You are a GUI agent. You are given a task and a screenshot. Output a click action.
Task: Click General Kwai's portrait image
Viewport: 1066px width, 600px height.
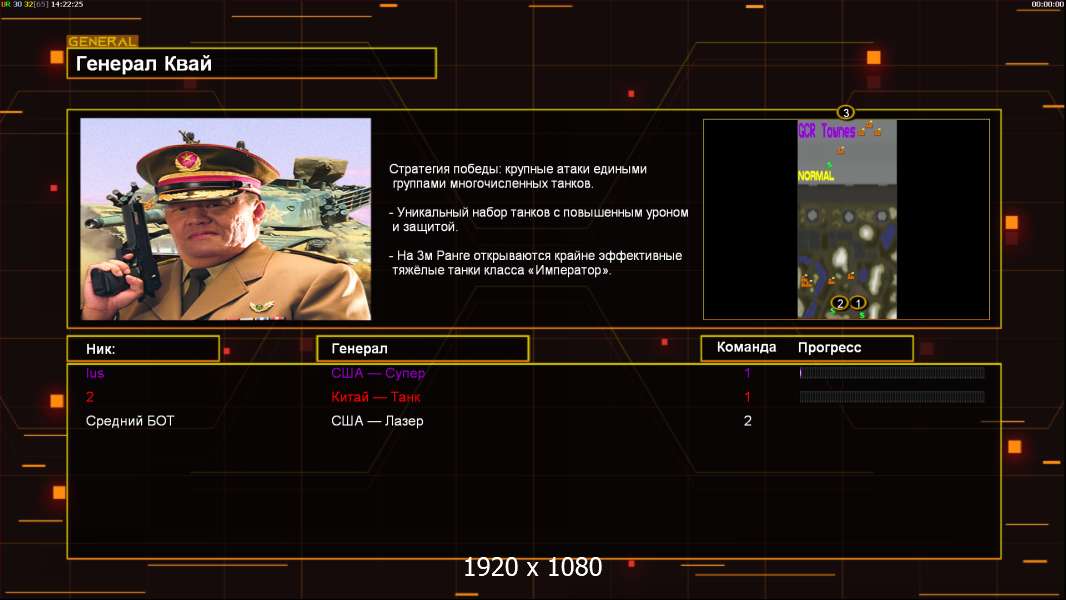[225, 219]
